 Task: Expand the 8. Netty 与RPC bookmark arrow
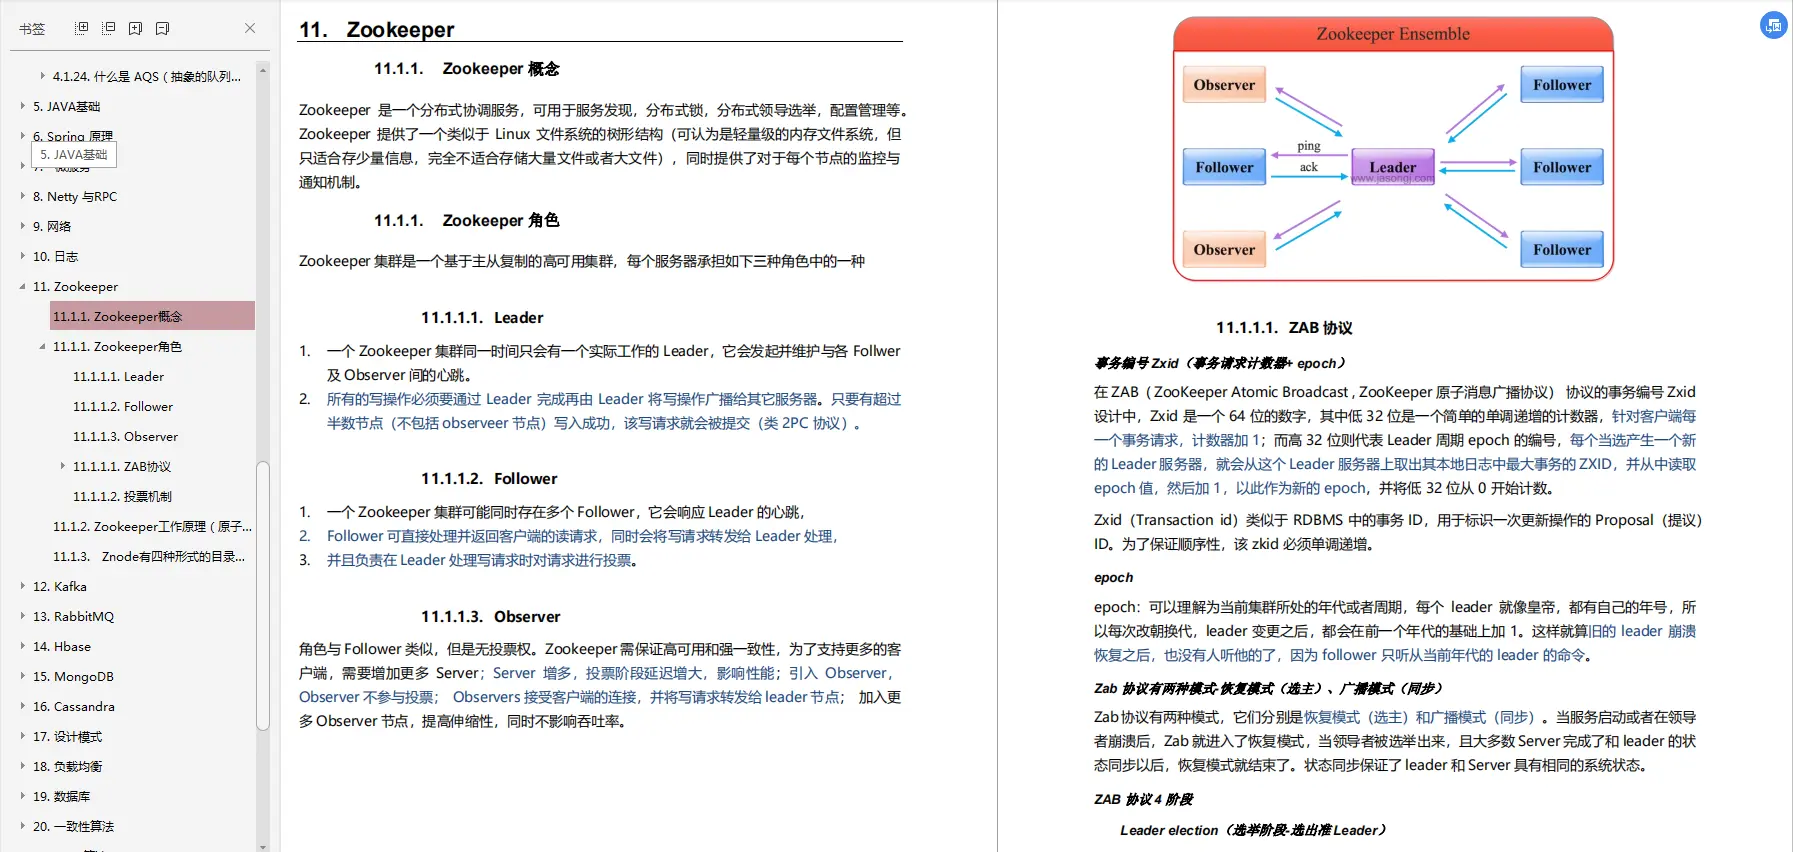[23, 195]
